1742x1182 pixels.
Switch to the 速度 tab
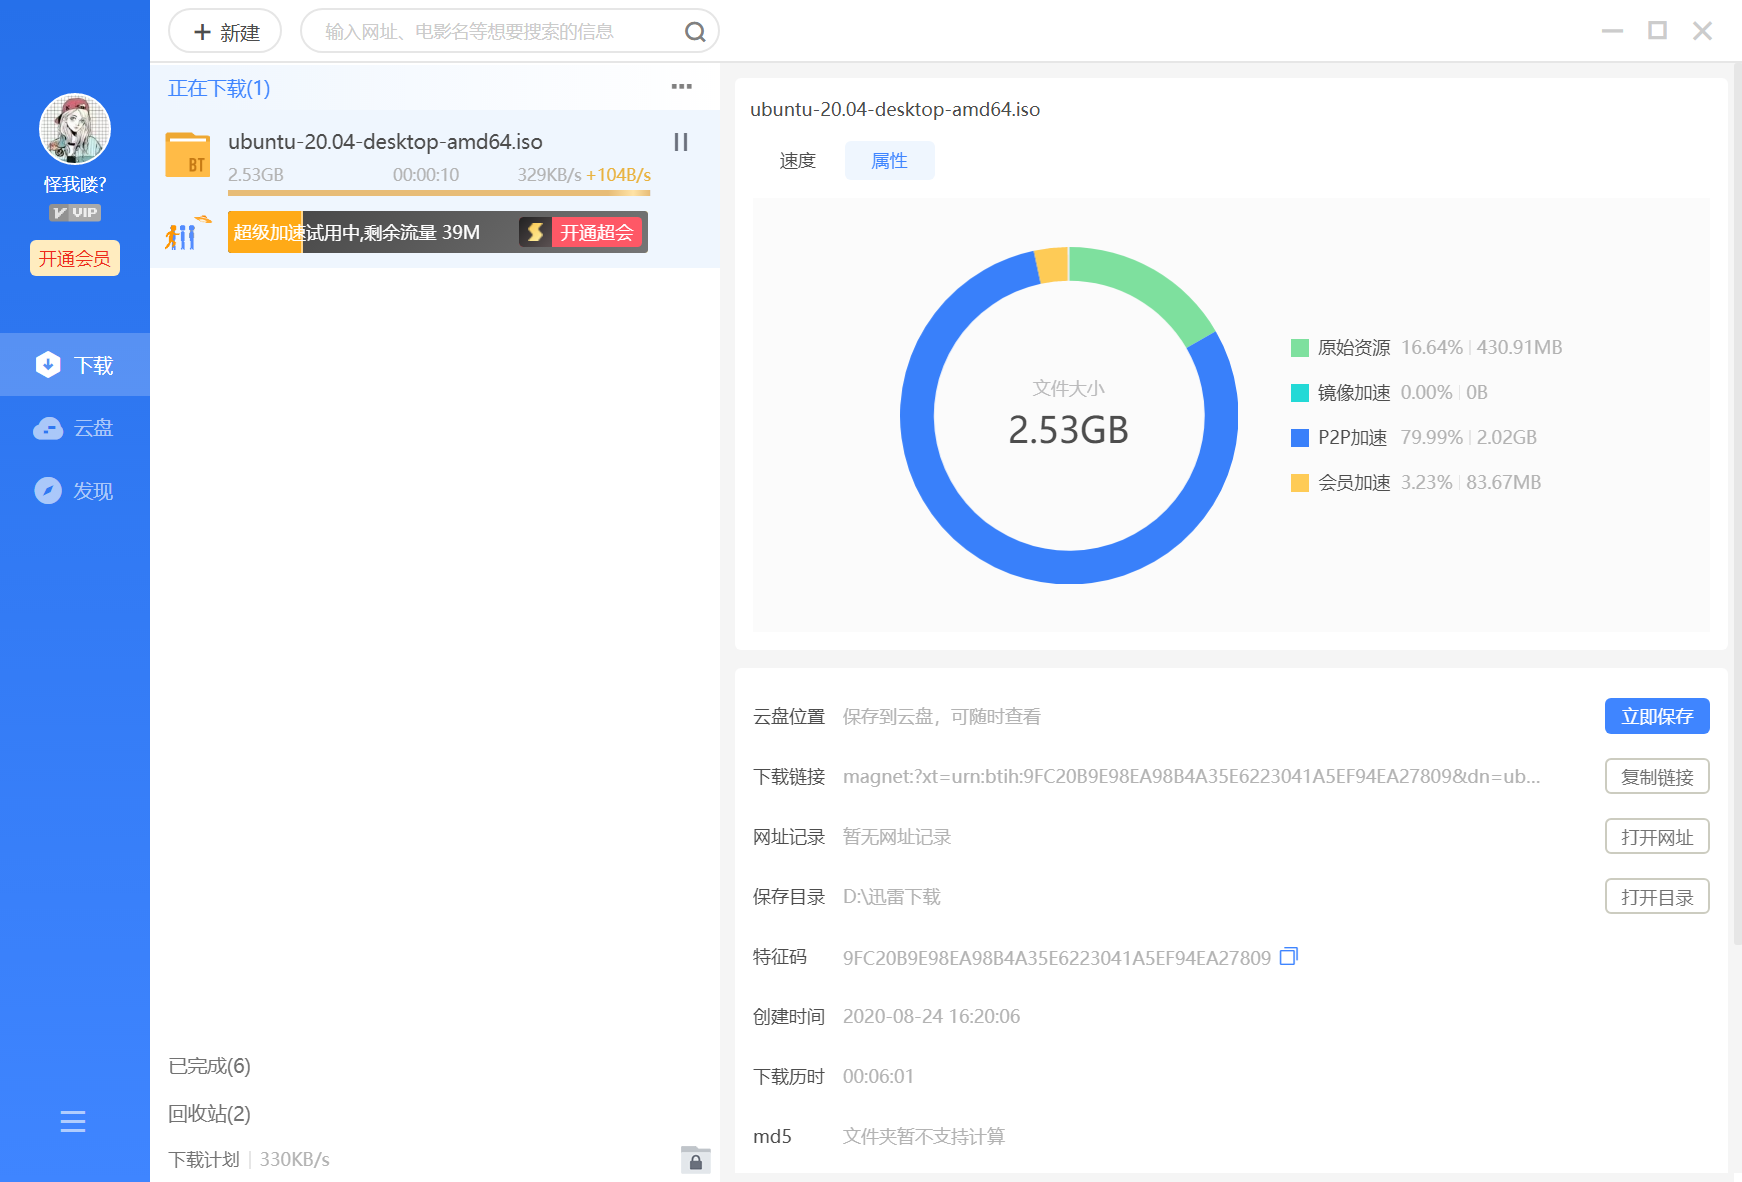coord(797,161)
